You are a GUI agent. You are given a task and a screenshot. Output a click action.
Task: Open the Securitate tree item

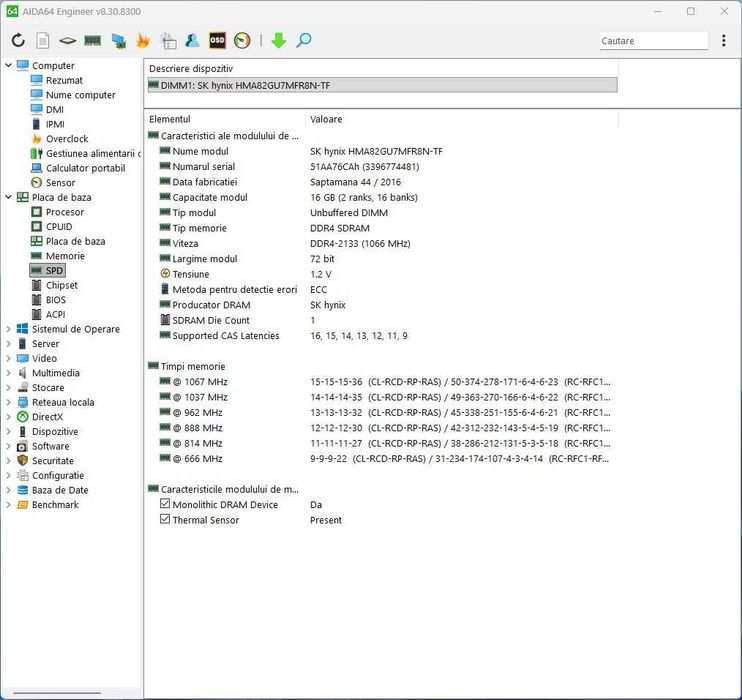53,461
